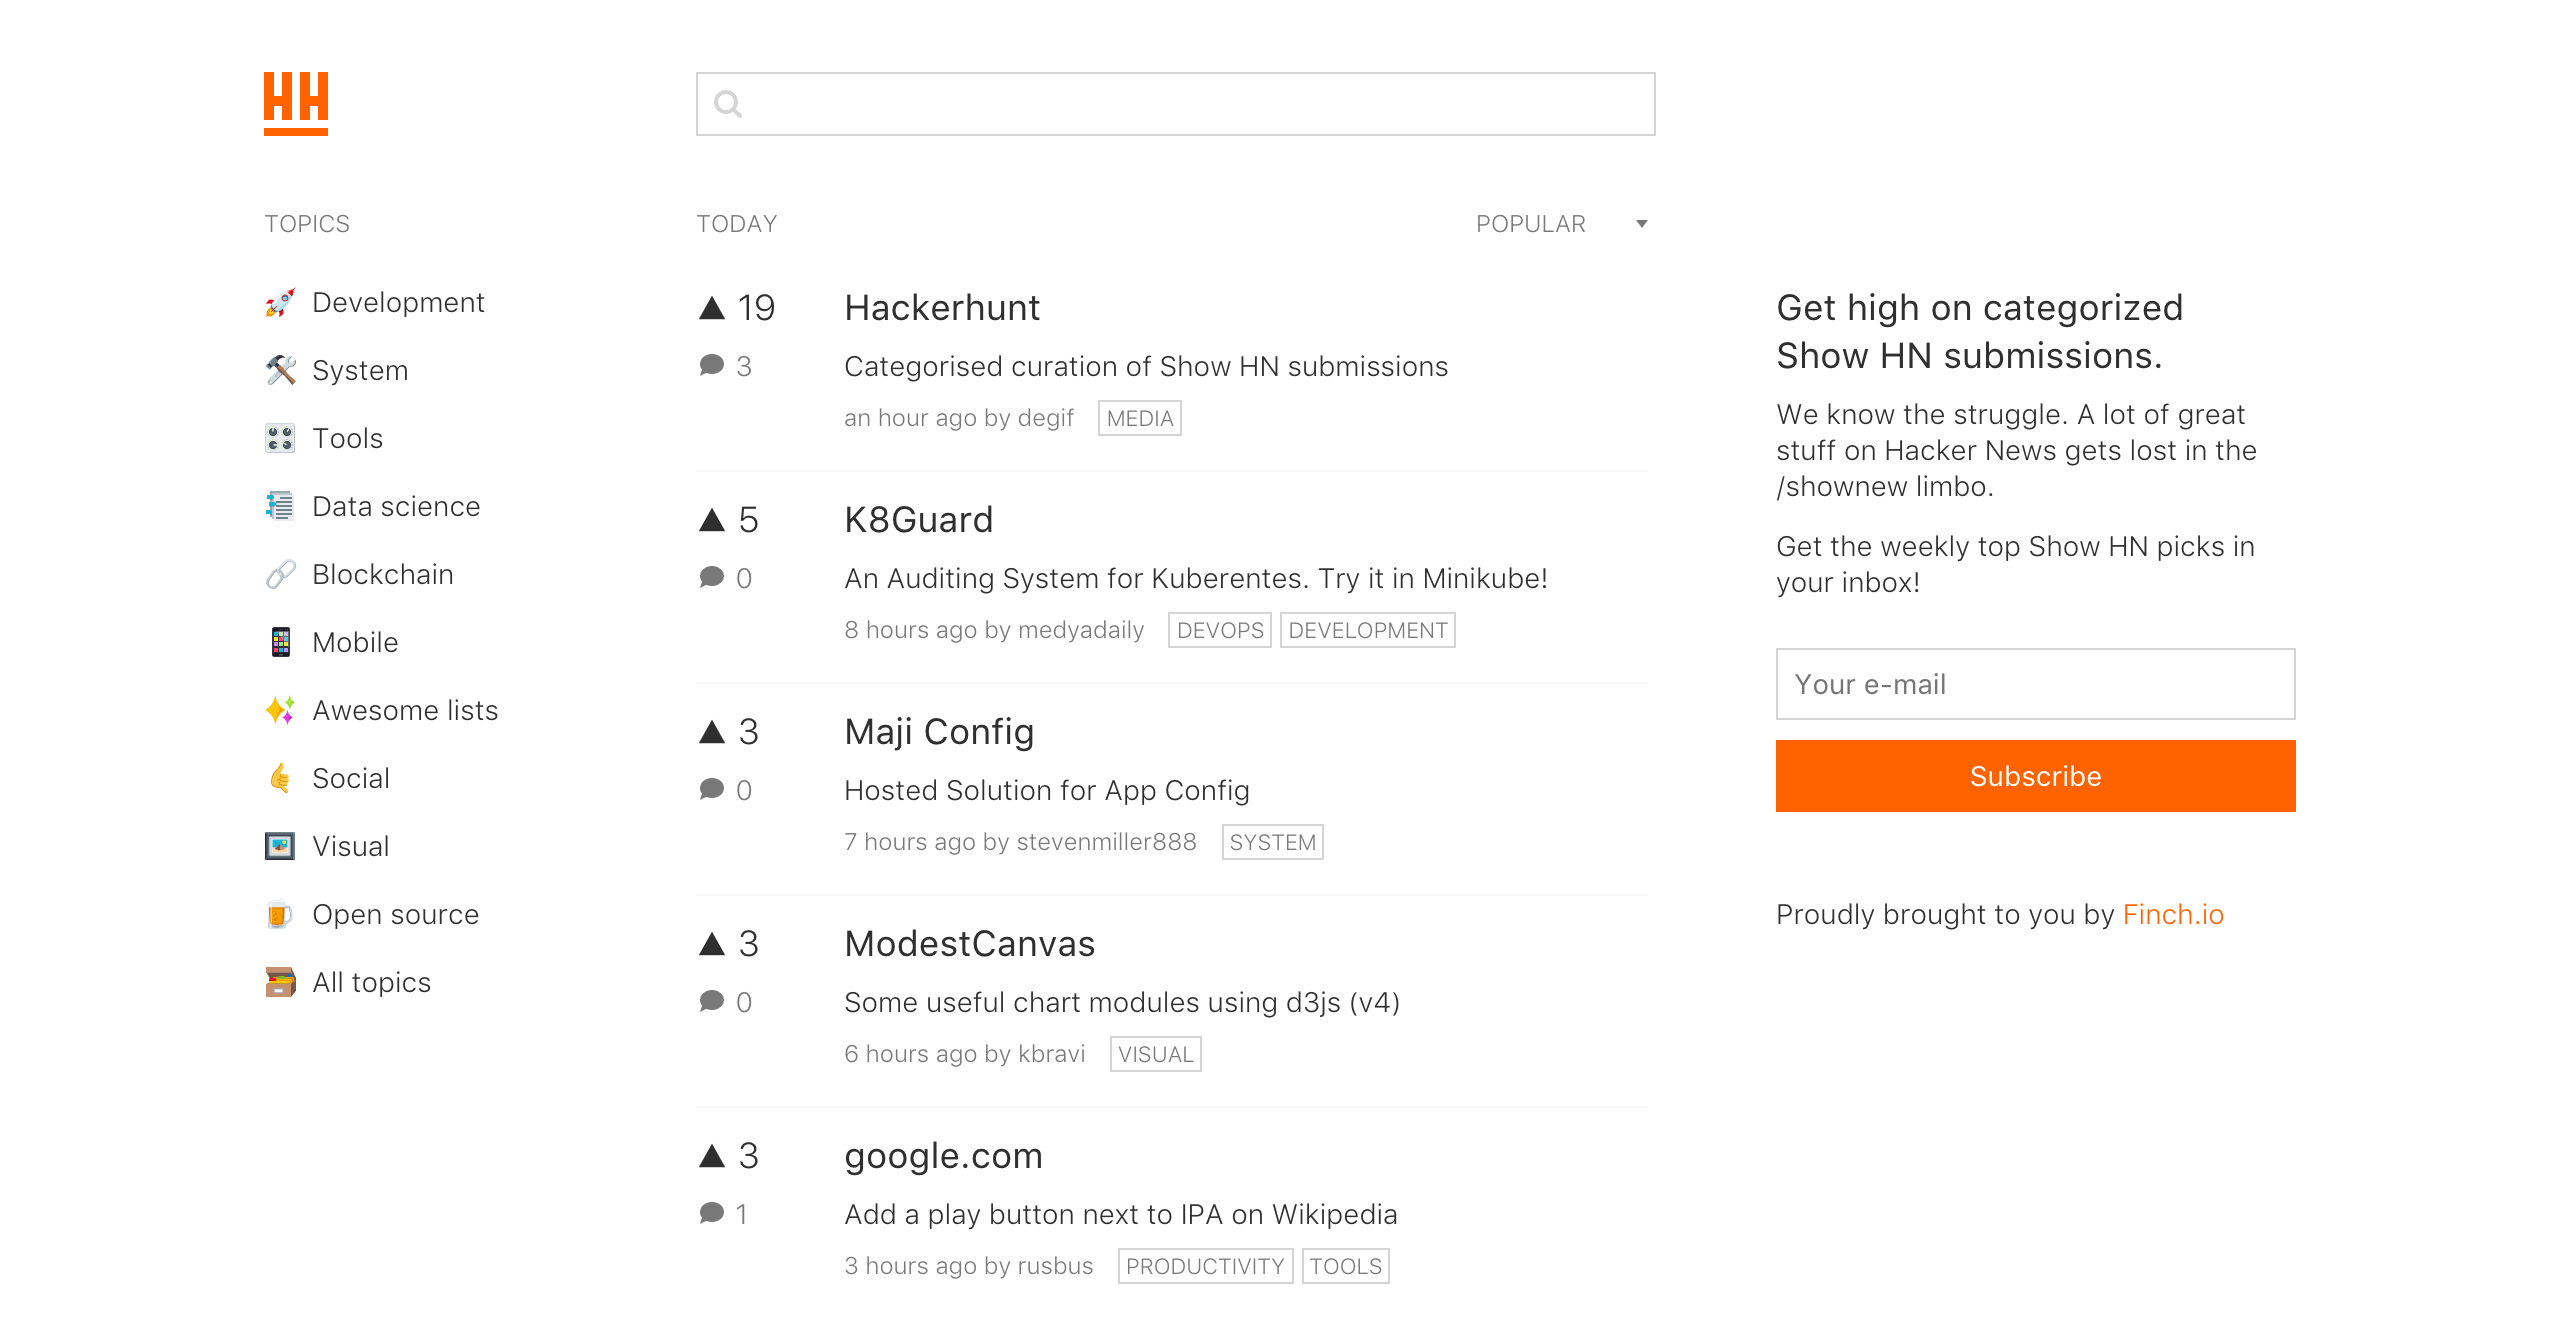Viewport: 2560px width, 1318px height.
Task: Click the Blockchain chain link icon
Action: pos(280,574)
